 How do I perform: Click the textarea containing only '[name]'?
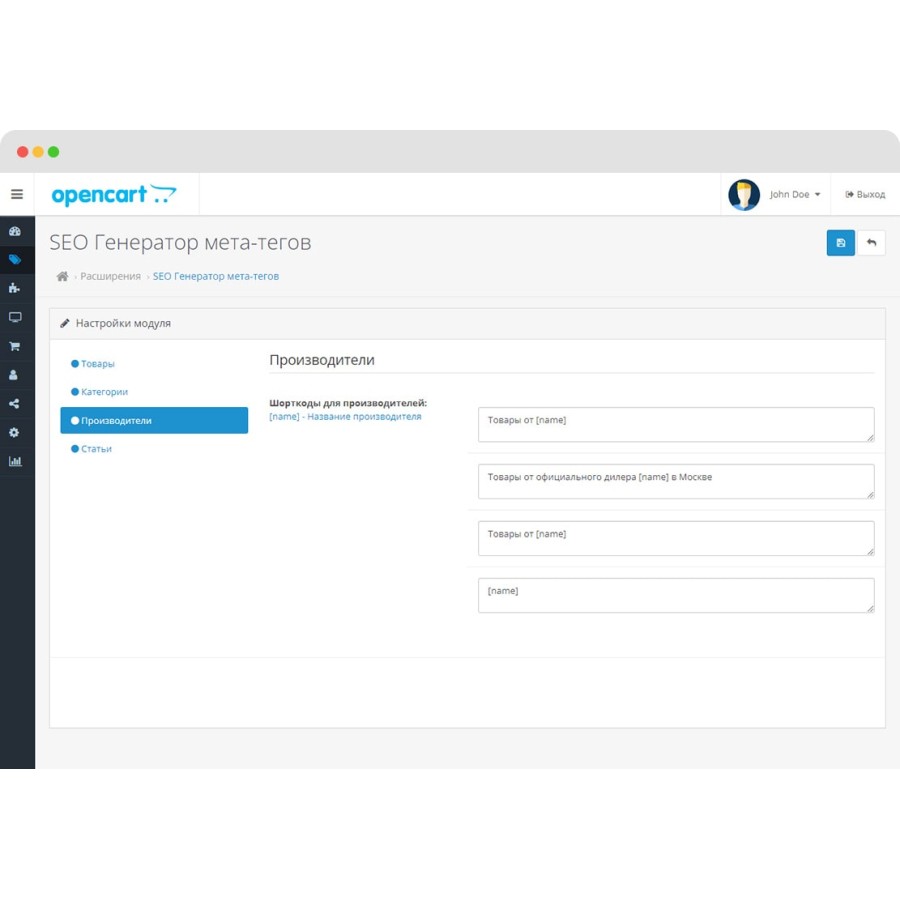click(676, 595)
